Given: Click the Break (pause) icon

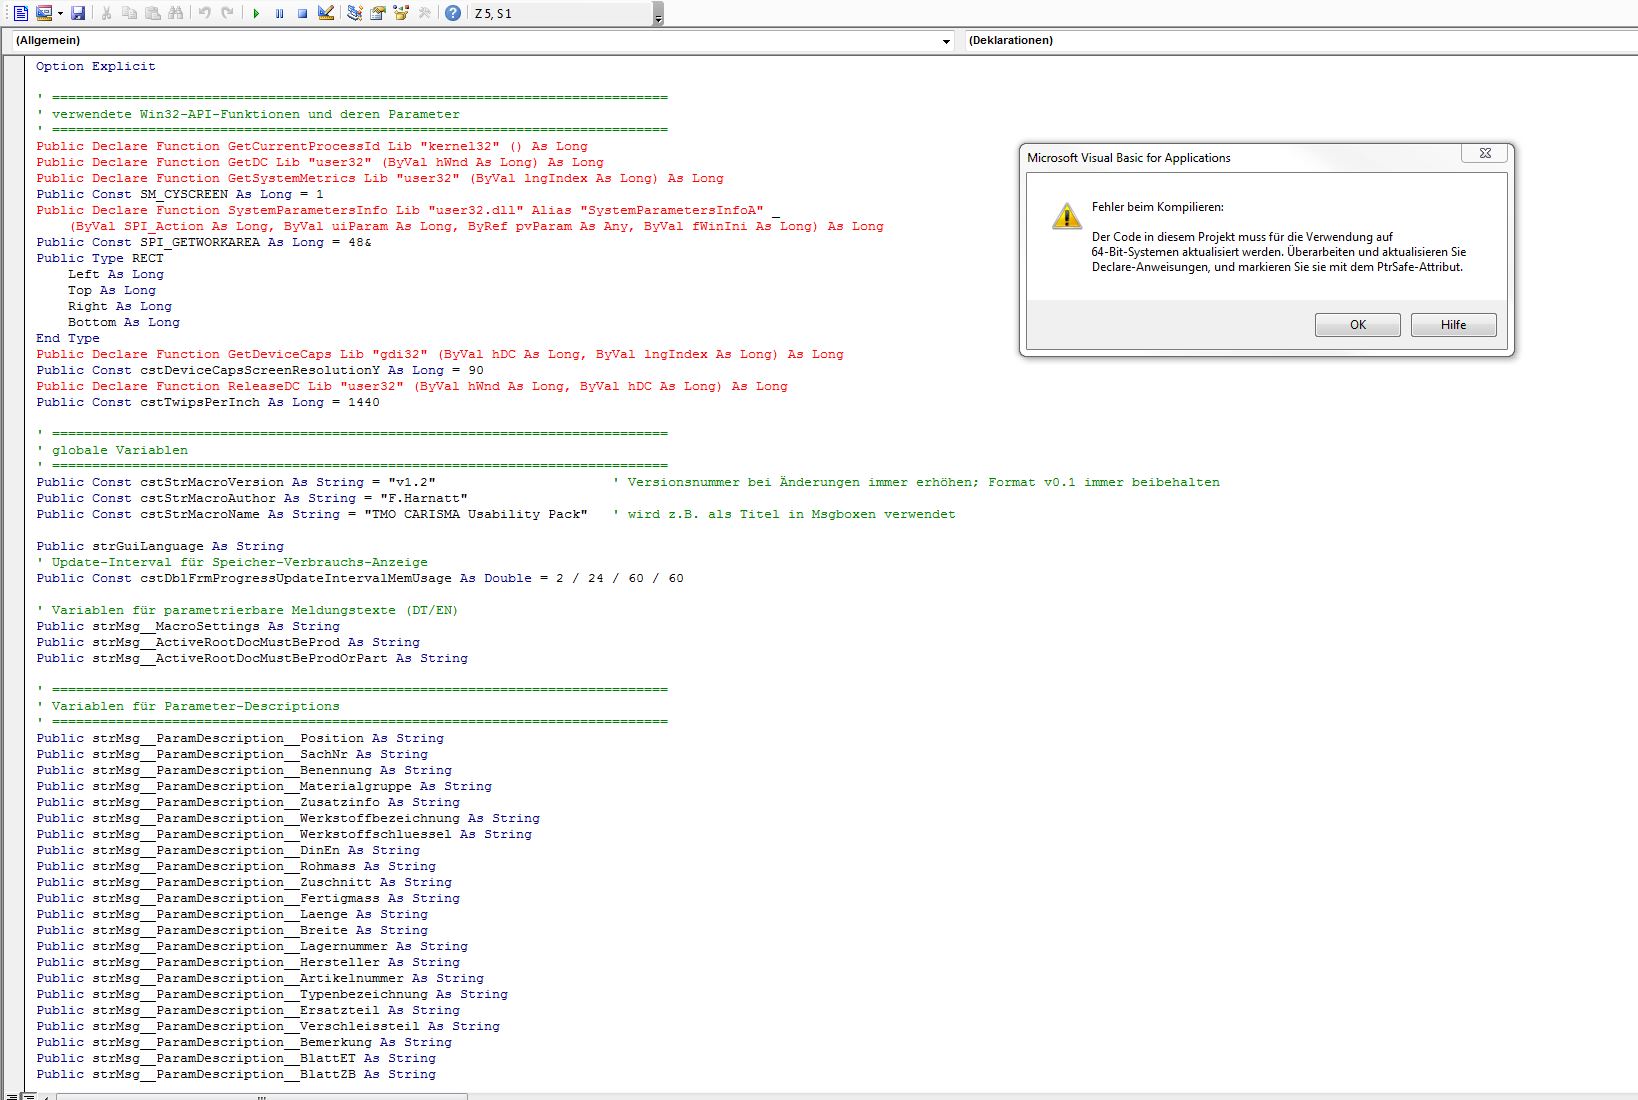Looking at the screenshot, I should (279, 13).
